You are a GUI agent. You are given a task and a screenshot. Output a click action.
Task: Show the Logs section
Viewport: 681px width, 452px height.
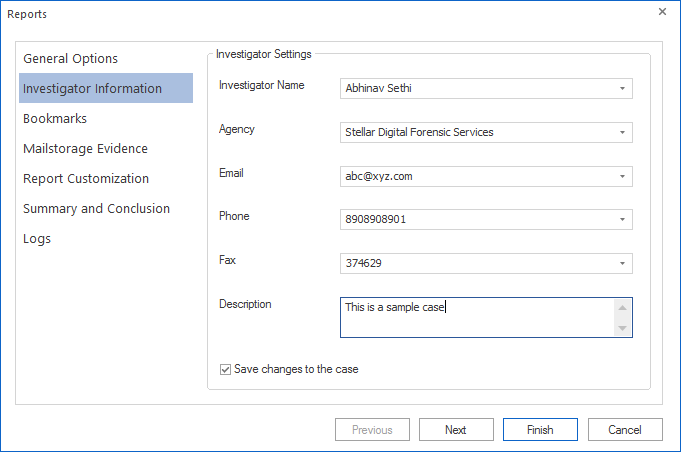pos(37,239)
